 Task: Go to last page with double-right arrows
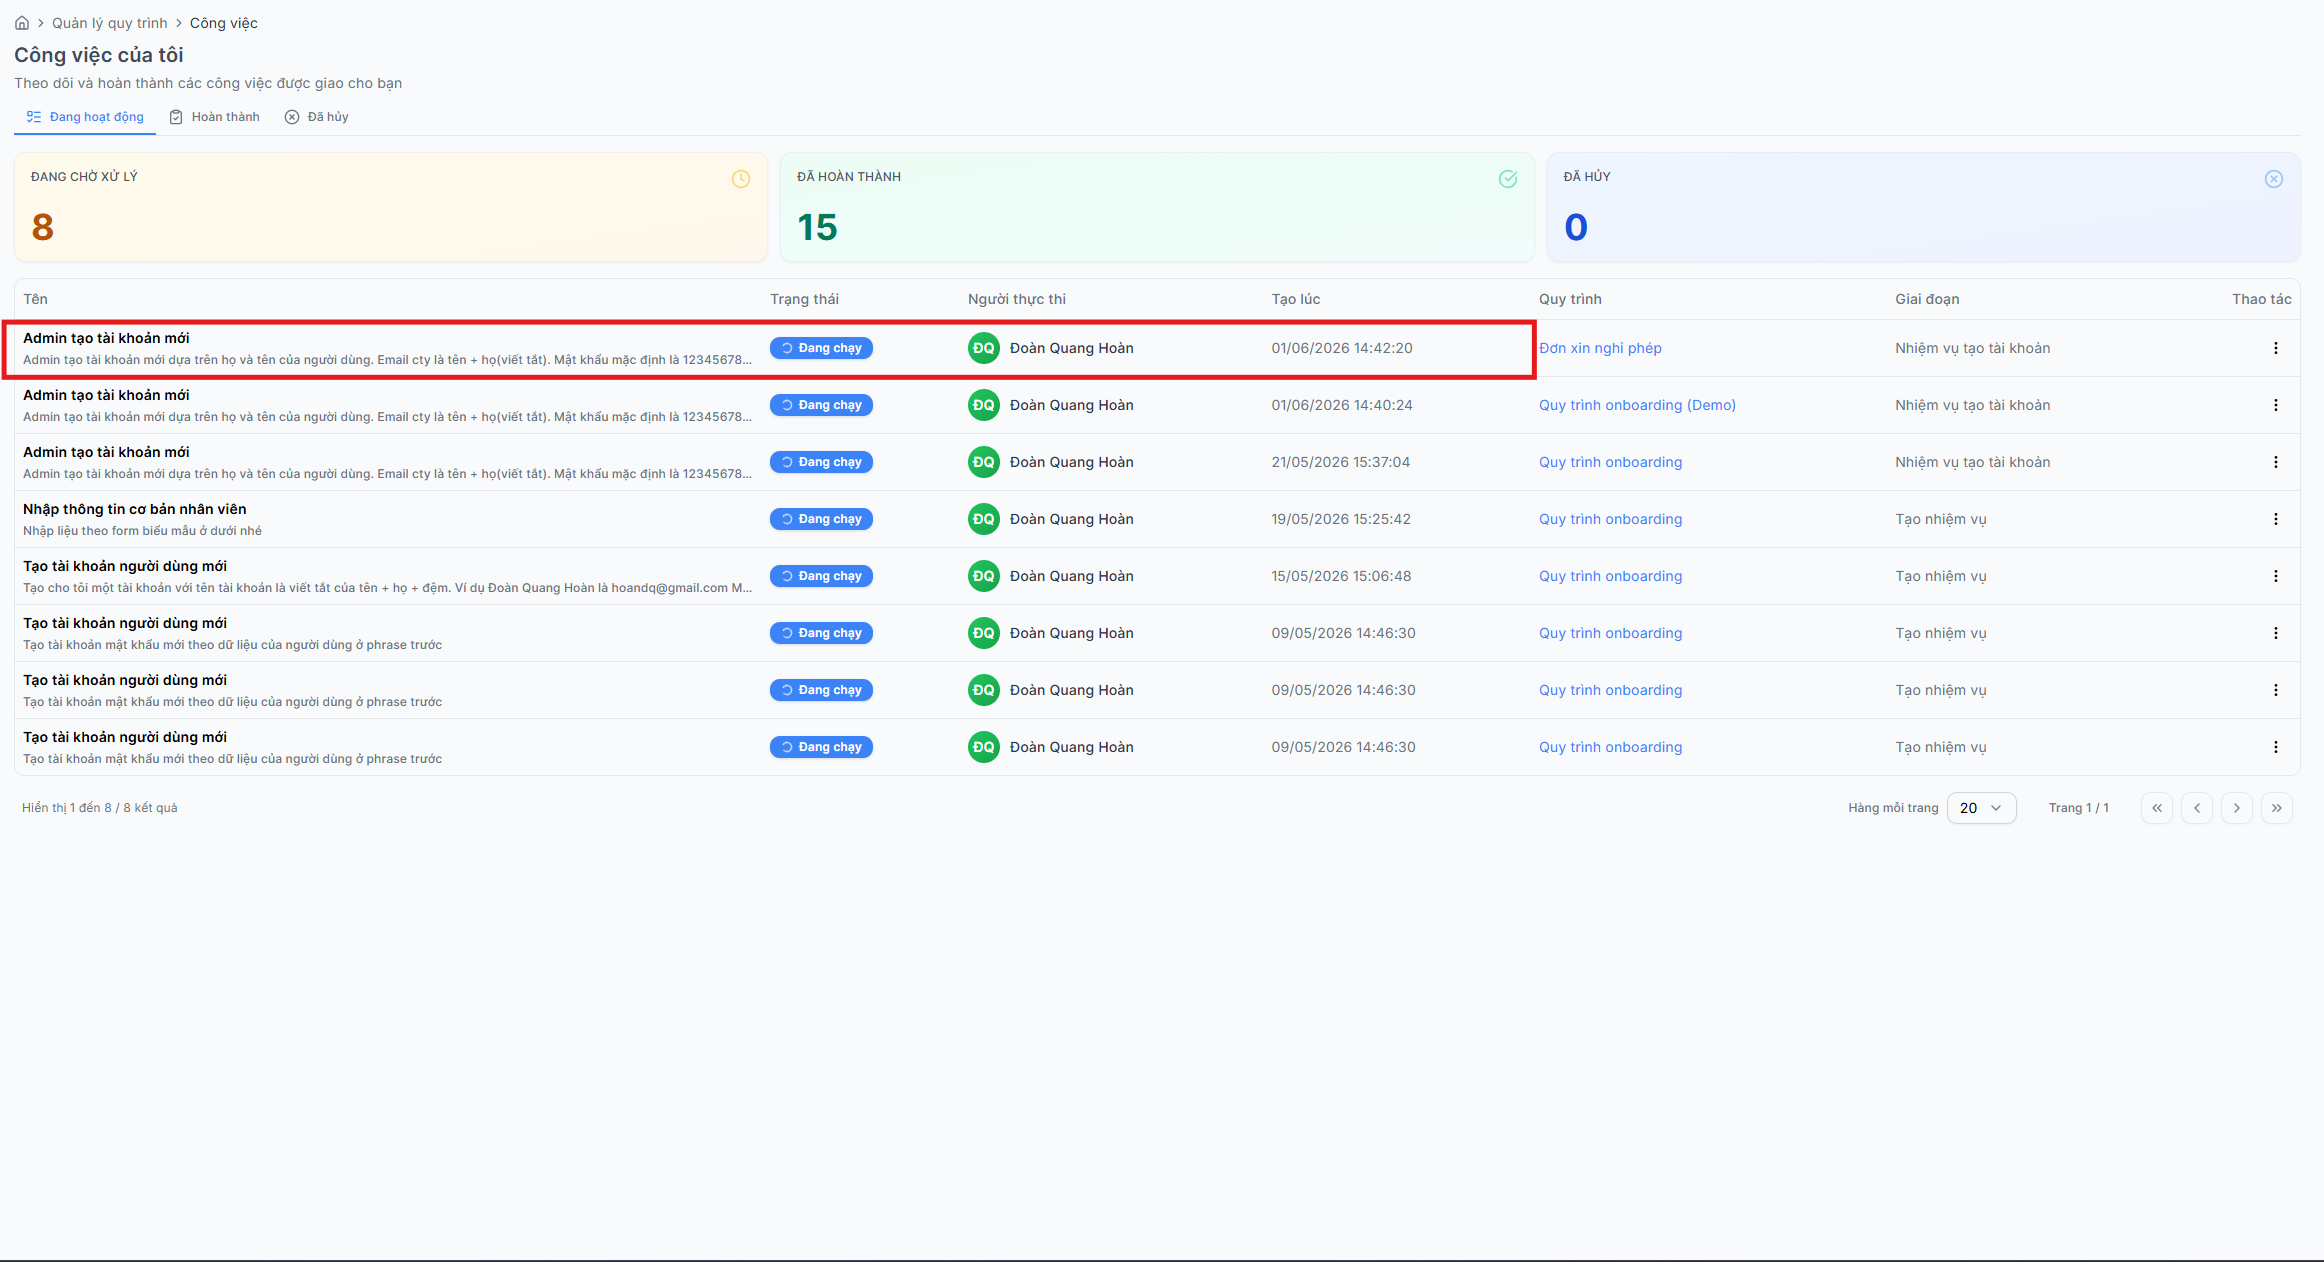[2277, 808]
